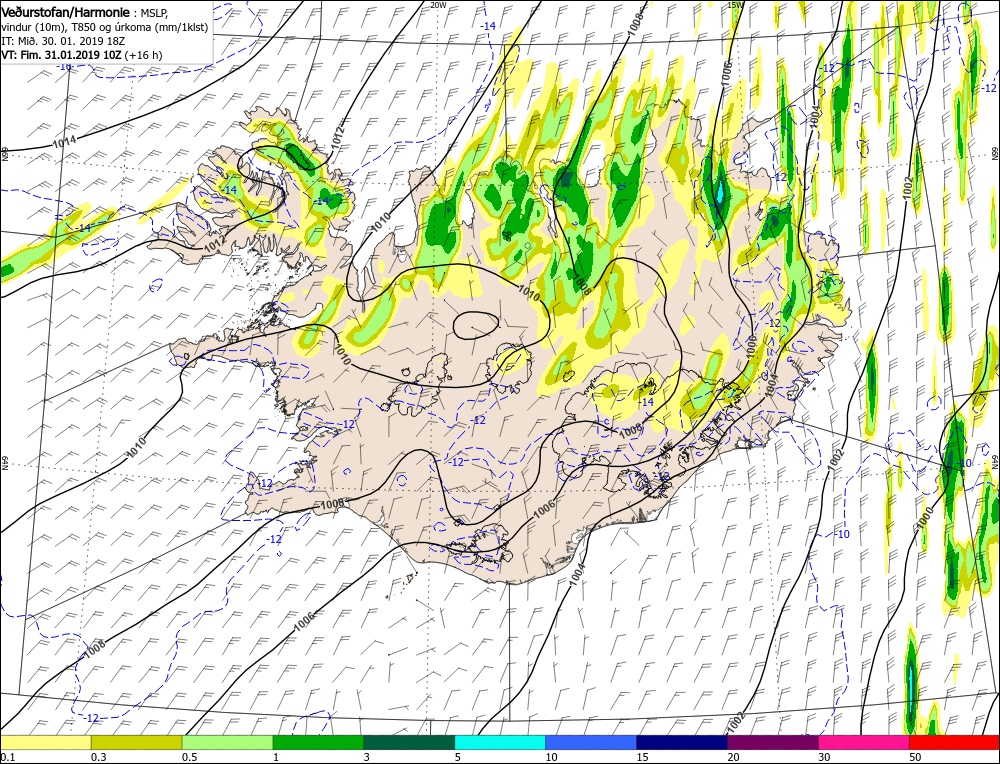Screen dimensions: 1000x764
Task: Click the legend value 0.5
Action: coord(189,756)
